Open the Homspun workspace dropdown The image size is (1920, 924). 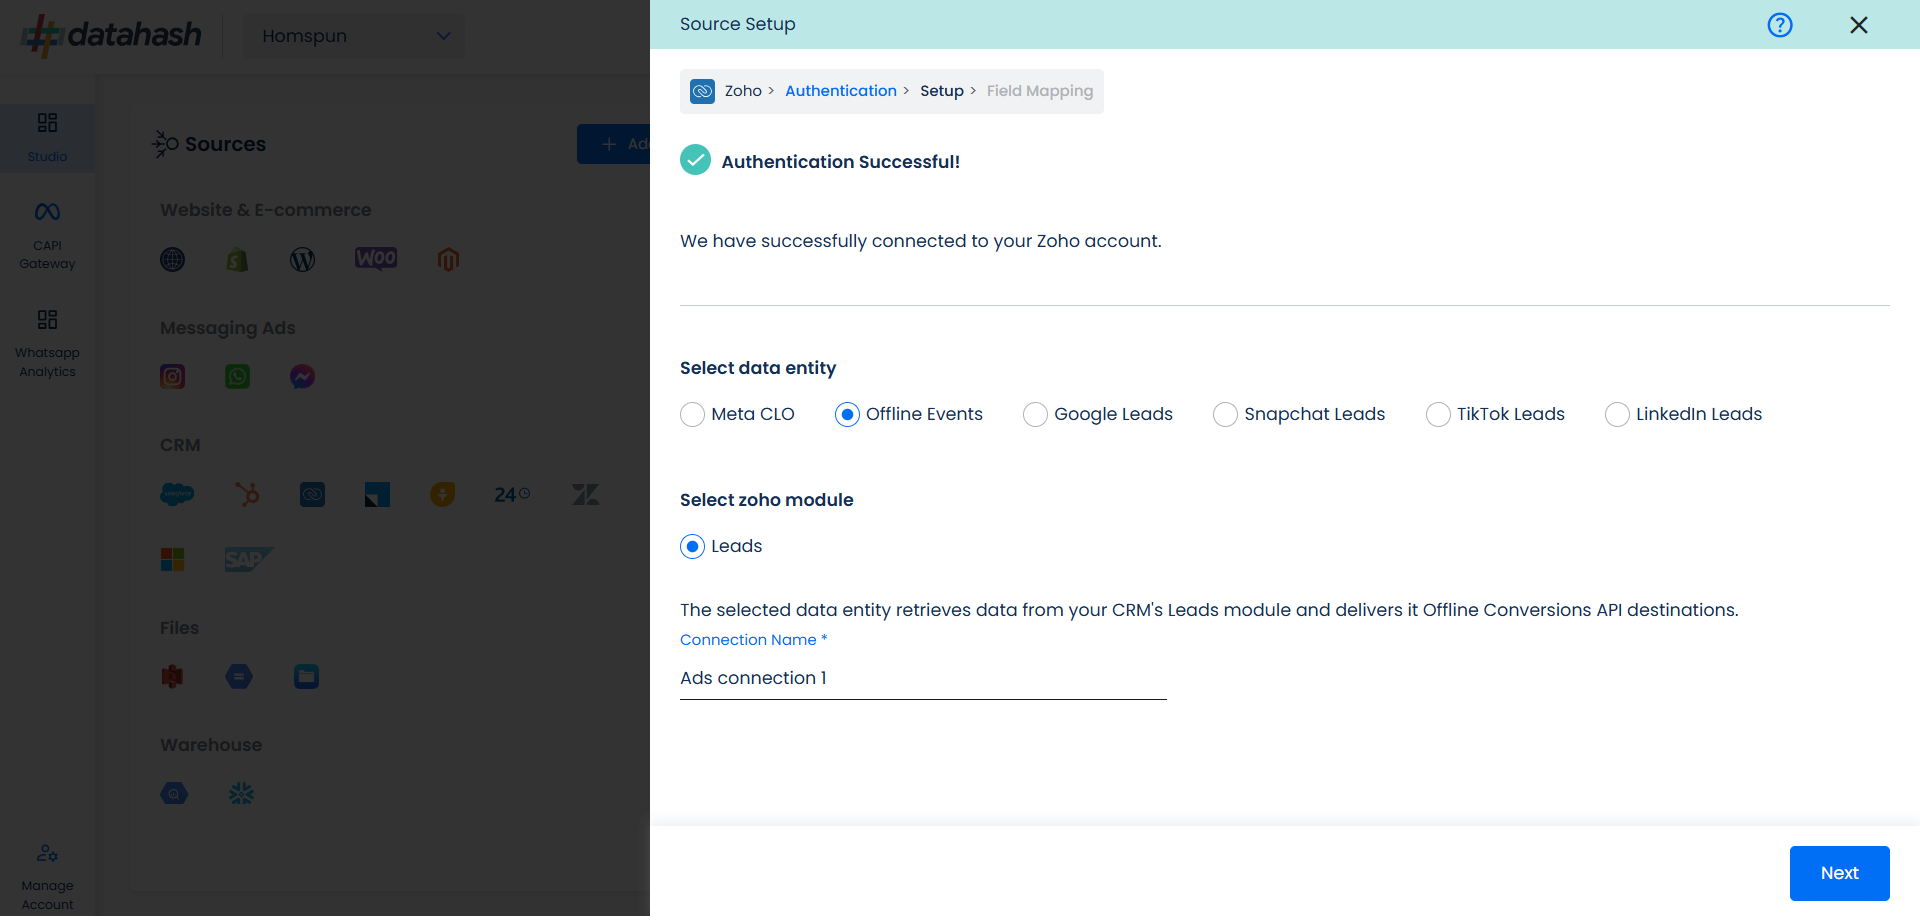(354, 36)
